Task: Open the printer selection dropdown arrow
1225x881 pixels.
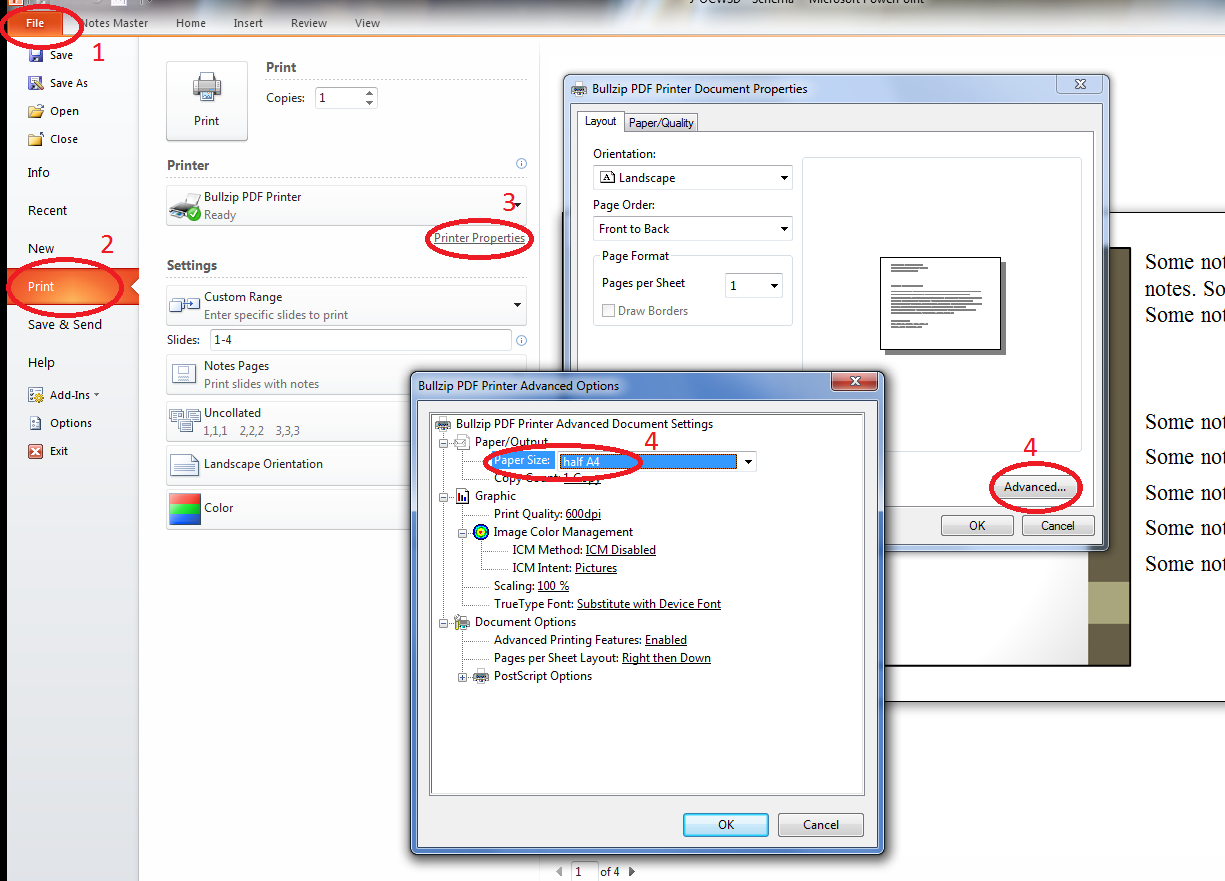Action: point(518,205)
